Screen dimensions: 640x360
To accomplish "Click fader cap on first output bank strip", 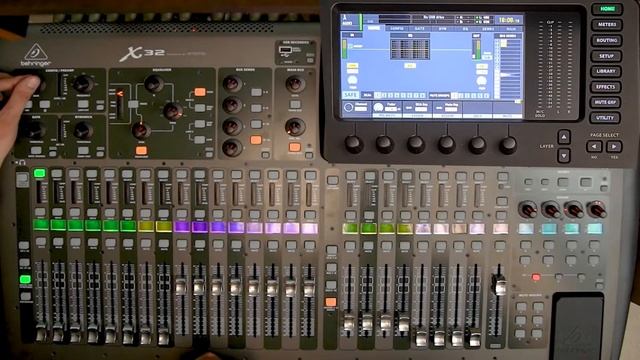I will [349, 322].
